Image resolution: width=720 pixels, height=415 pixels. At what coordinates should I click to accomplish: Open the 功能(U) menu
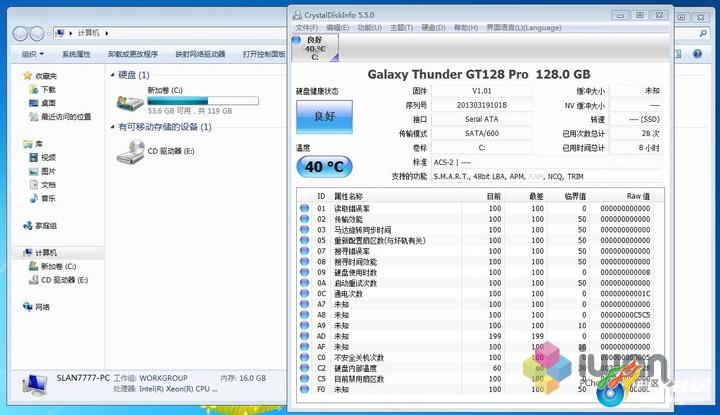tap(369, 28)
